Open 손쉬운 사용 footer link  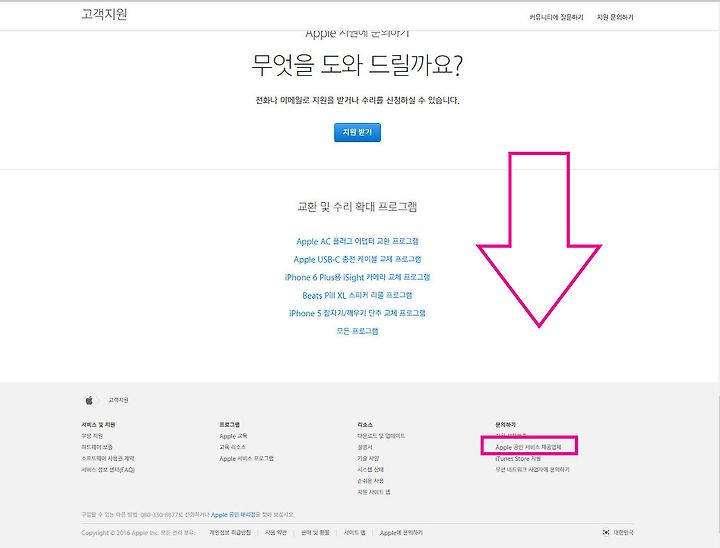370,480
